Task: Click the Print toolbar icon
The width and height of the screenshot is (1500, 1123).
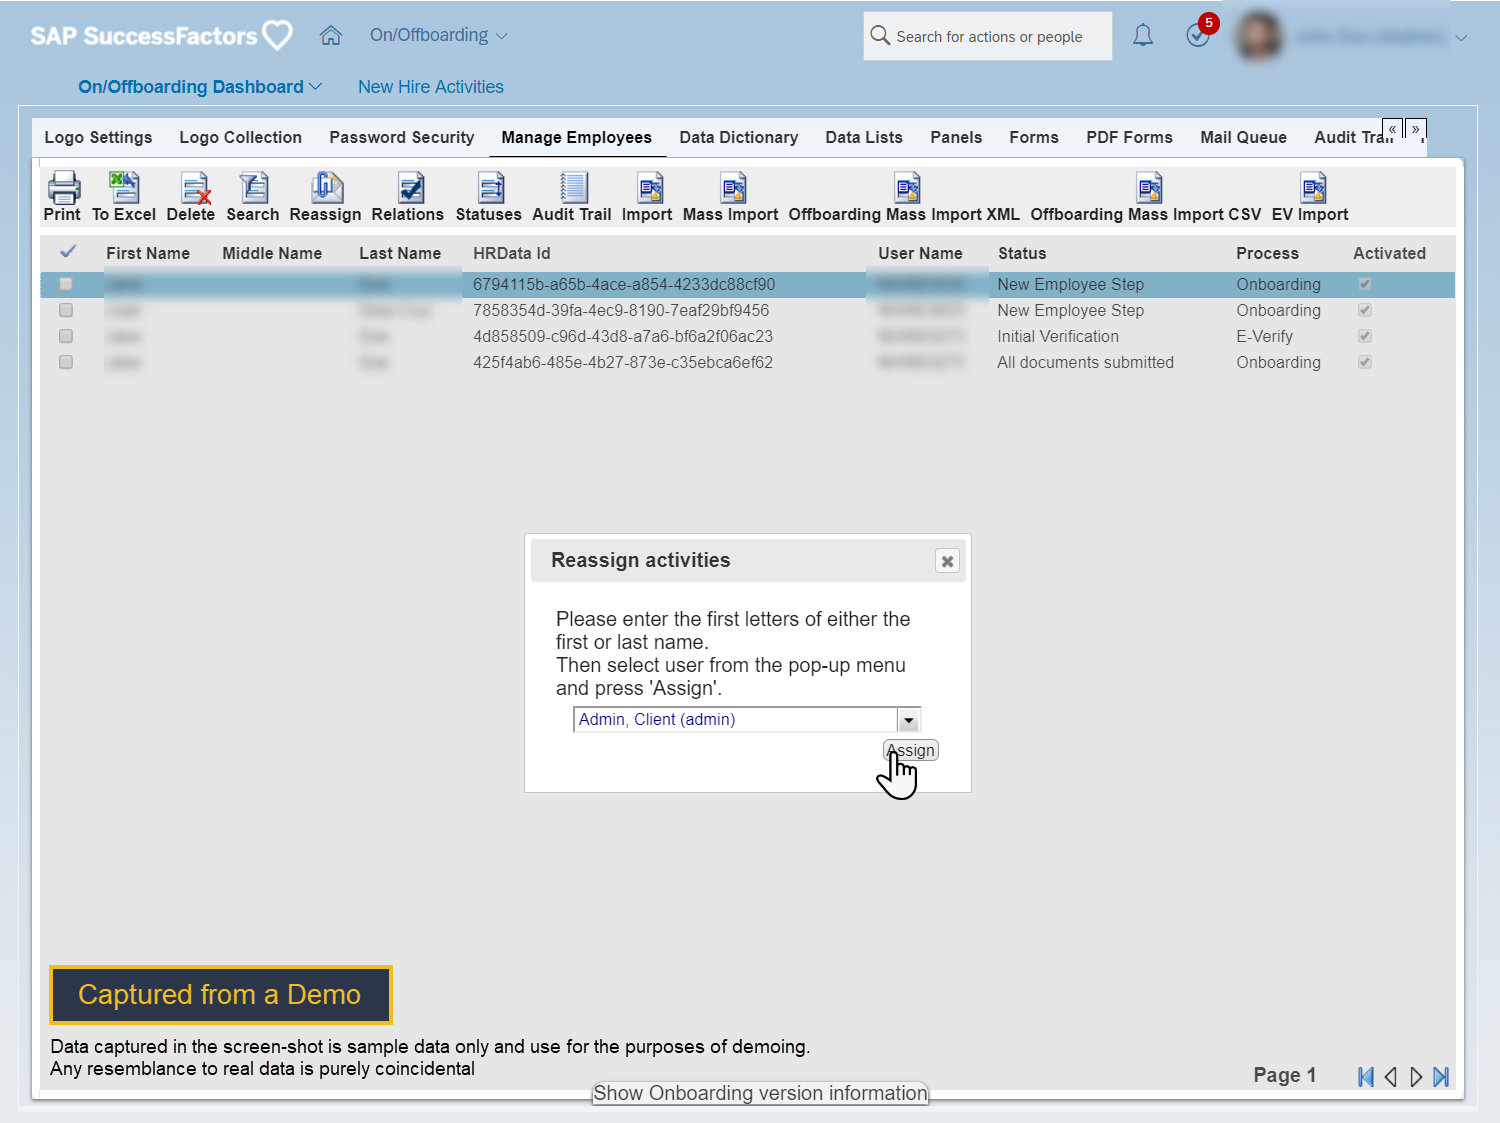Action: coord(63,187)
